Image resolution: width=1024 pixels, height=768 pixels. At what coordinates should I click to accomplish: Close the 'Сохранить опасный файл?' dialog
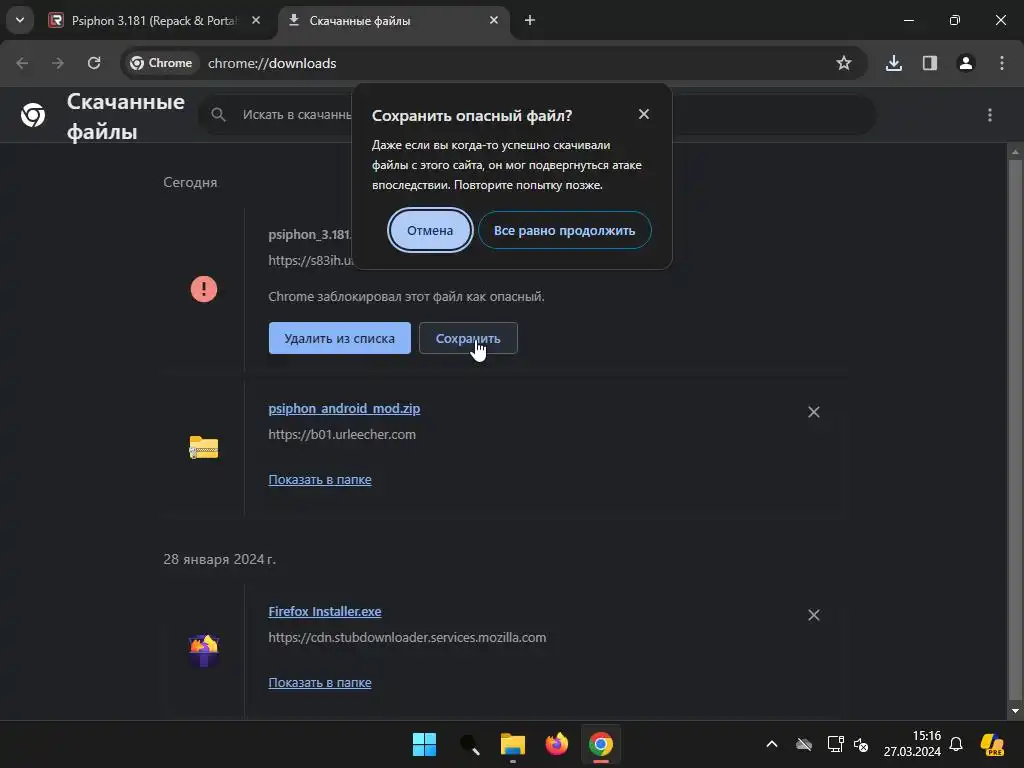[644, 114]
